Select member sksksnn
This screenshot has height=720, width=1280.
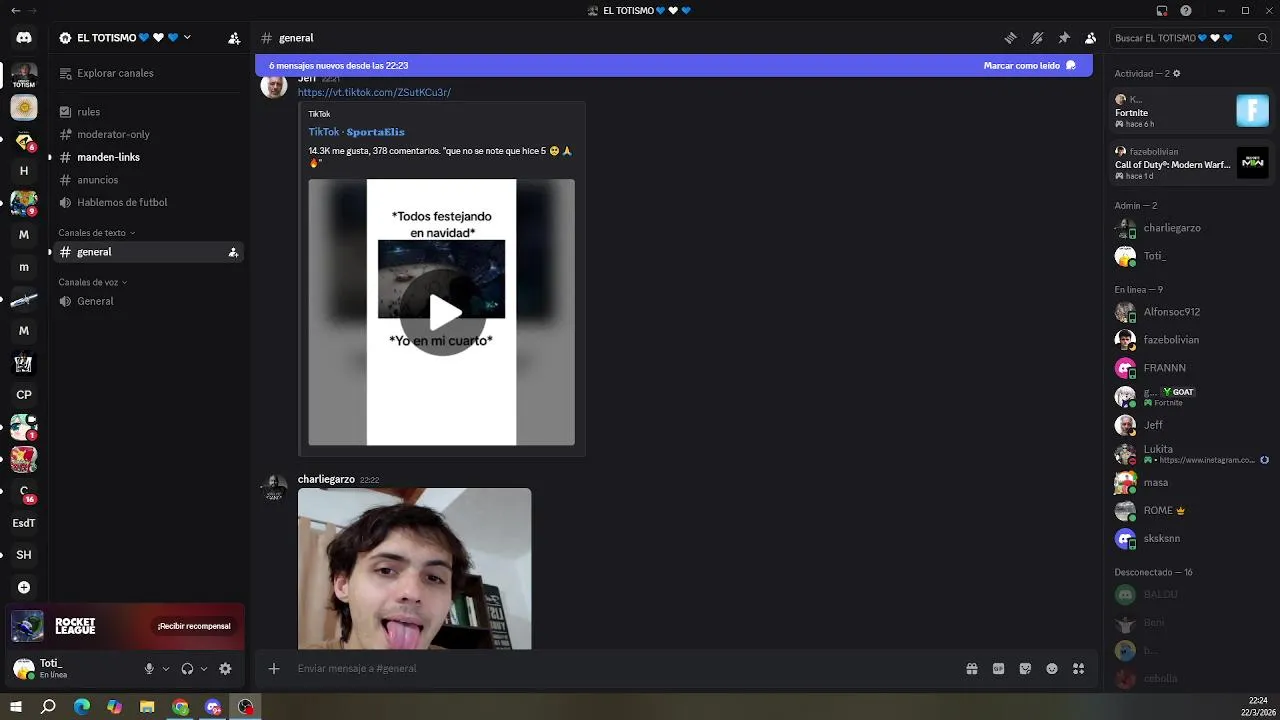coord(1192,538)
